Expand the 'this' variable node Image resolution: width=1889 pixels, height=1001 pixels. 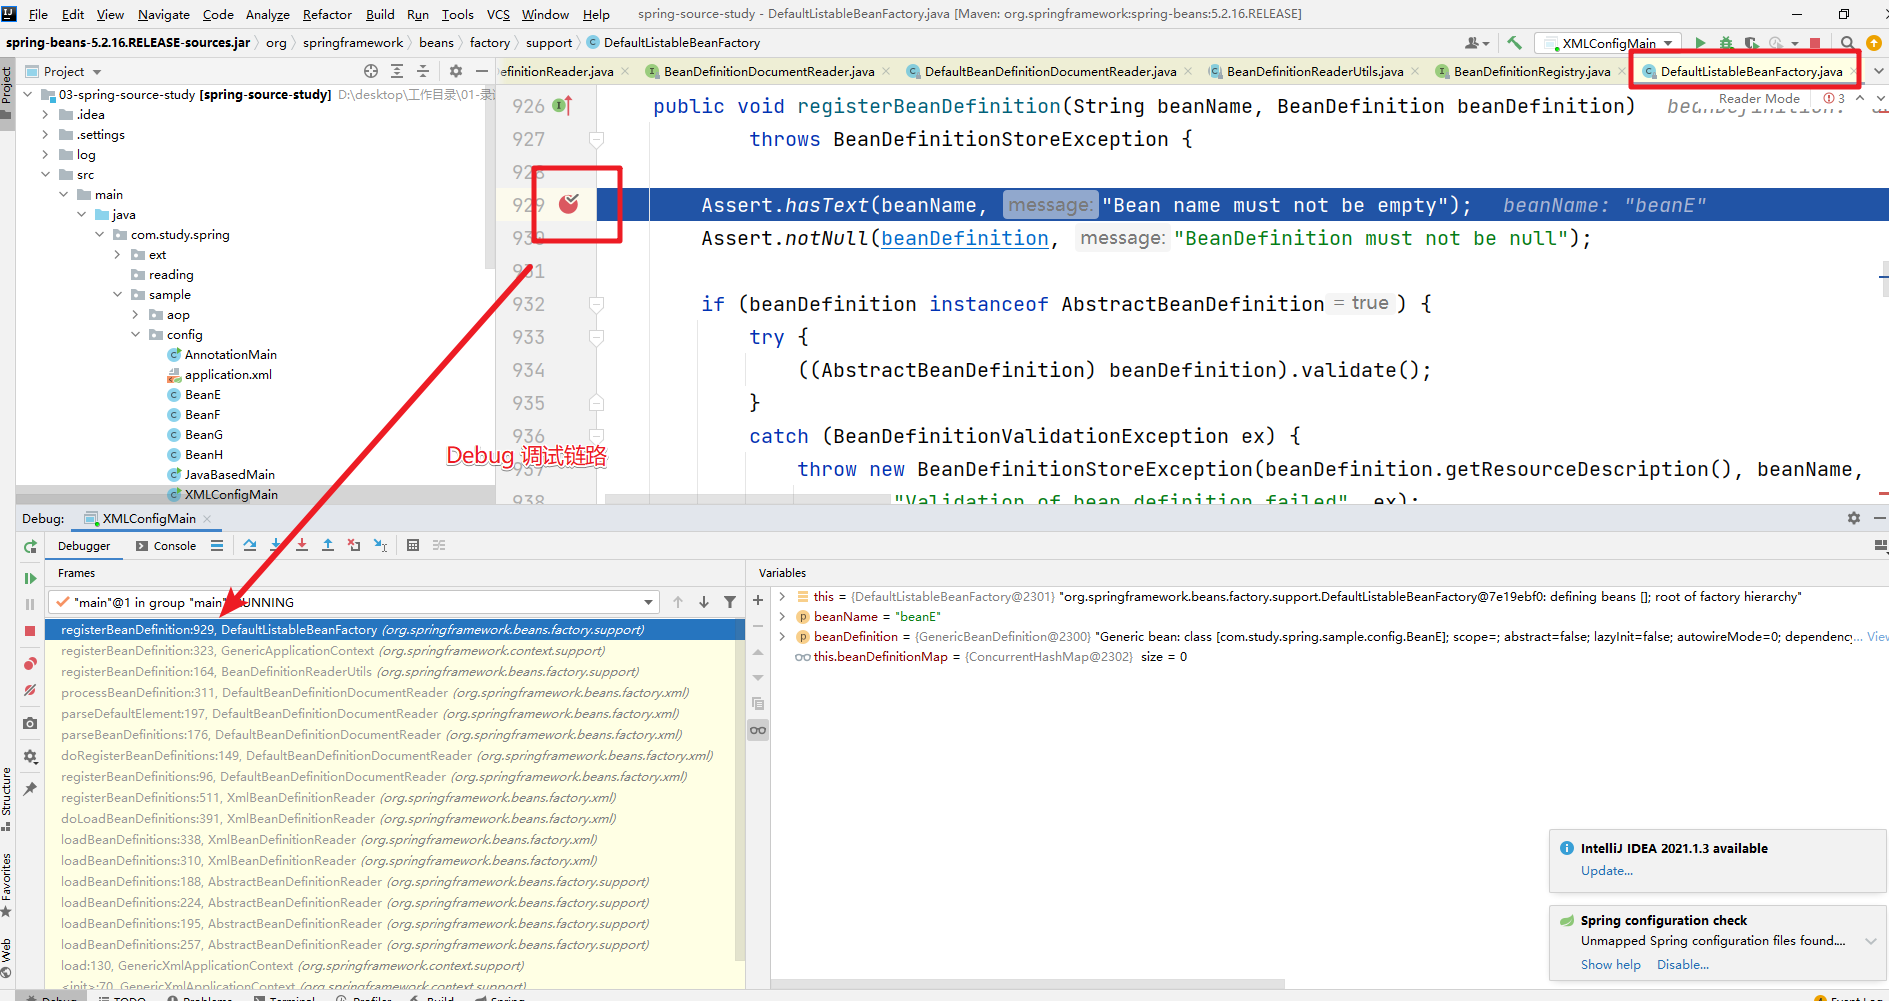[x=782, y=596]
